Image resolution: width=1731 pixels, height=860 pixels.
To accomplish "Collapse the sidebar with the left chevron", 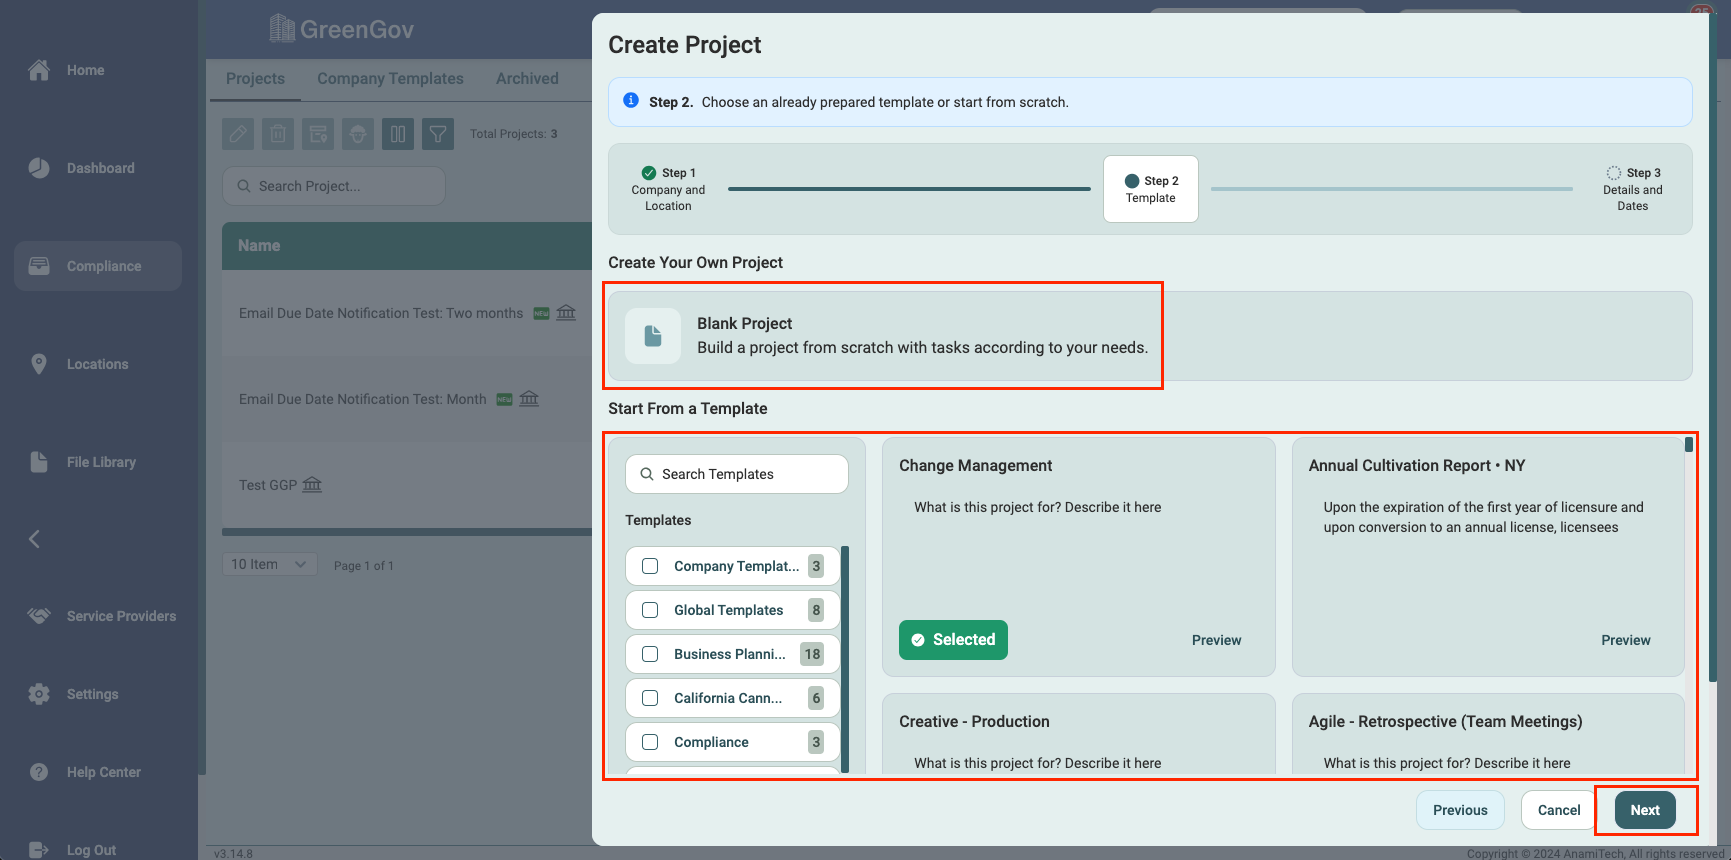I will (x=35, y=539).
